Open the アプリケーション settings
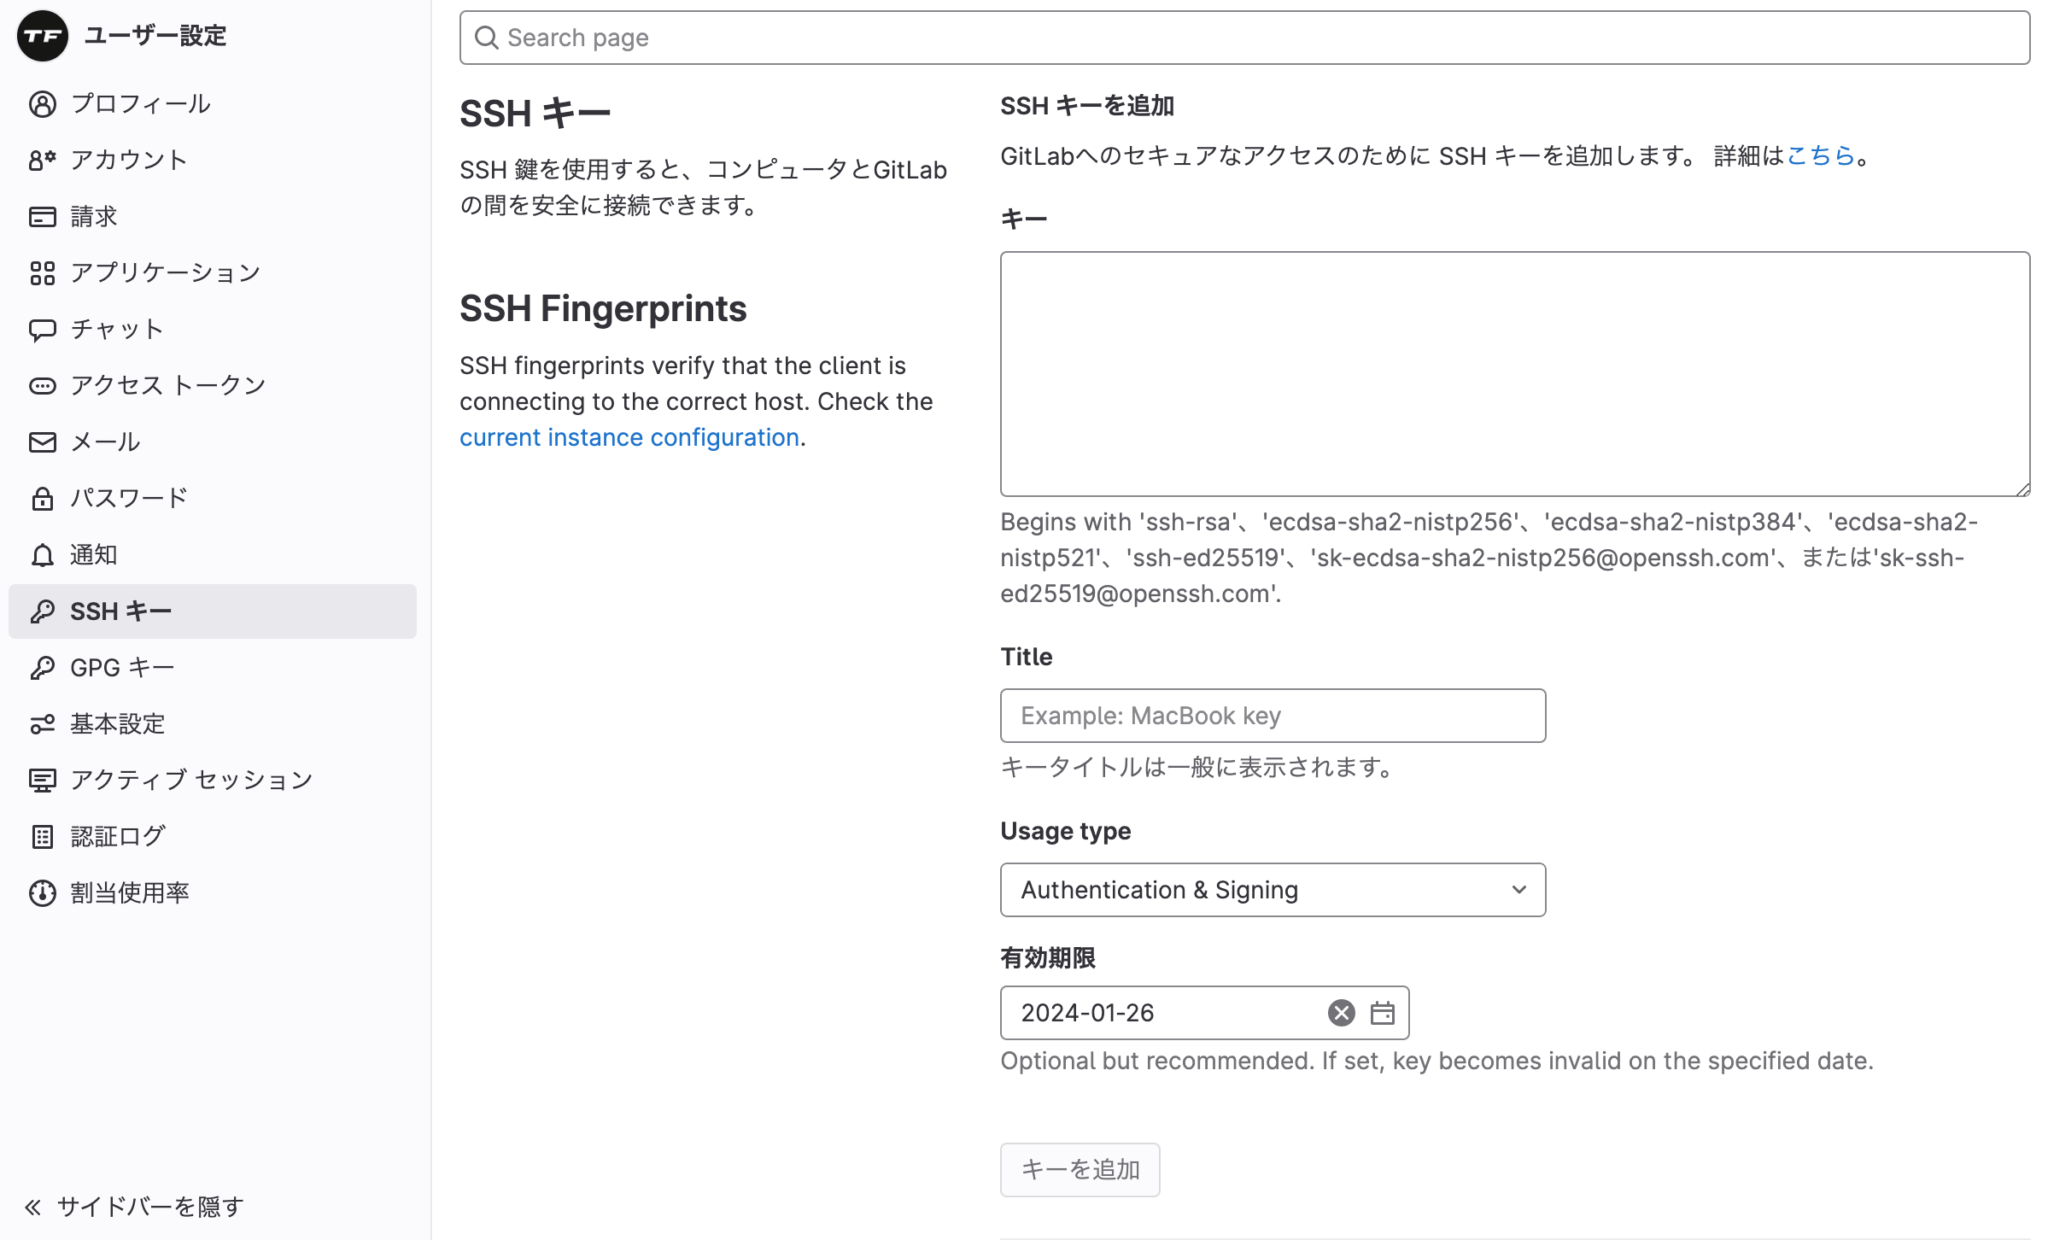2048x1240 pixels. tap(163, 272)
